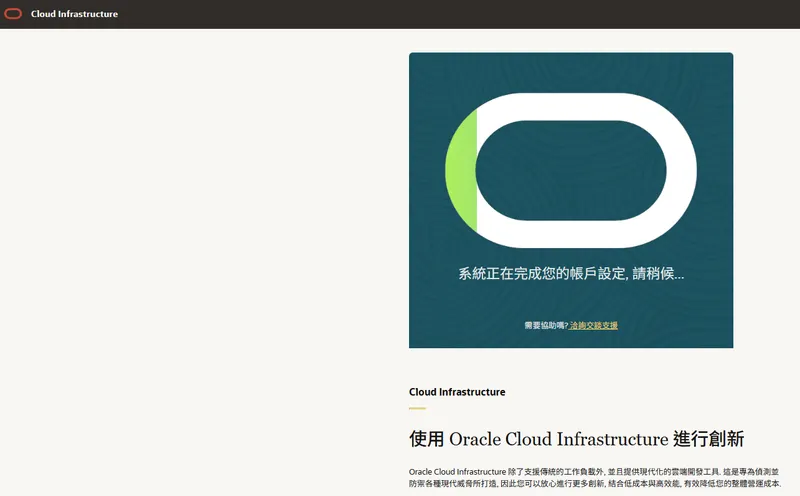Screen dimensions: 800x496
Task: Click the Cloud Infrastructure header title
Action: pyautogui.click(x=74, y=14)
